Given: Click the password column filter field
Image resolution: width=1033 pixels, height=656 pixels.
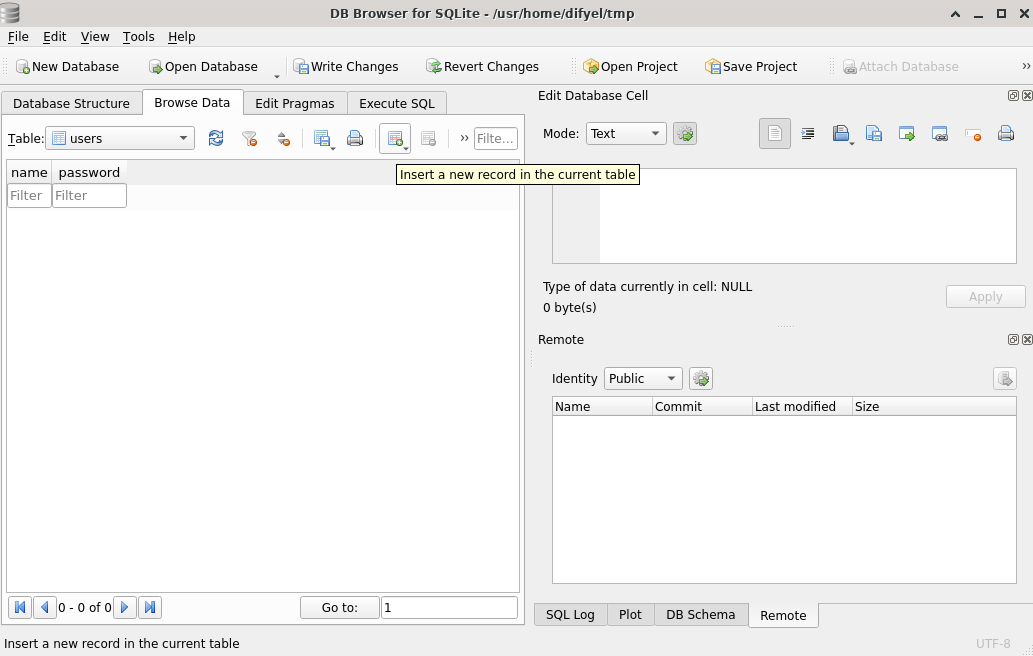Looking at the screenshot, I should (x=89, y=196).
